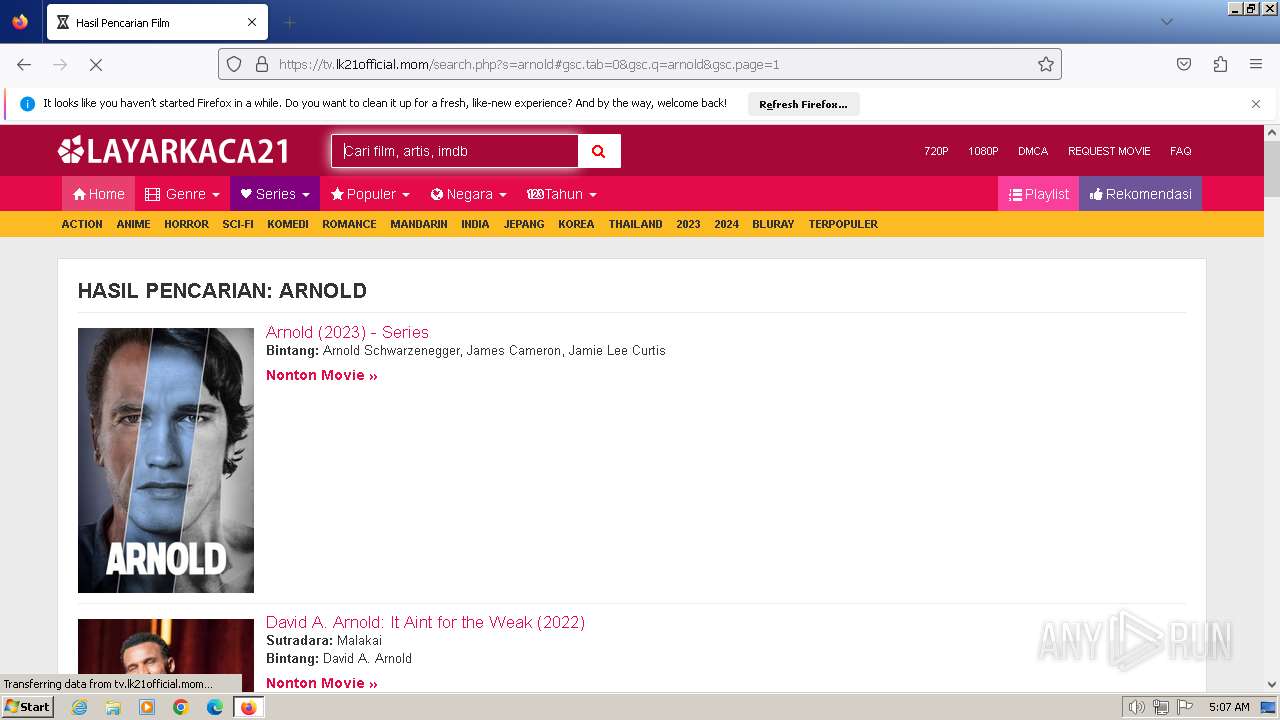Click the network tray icon
This screenshot has height=720, width=1280.
pyautogui.click(x=1160, y=707)
